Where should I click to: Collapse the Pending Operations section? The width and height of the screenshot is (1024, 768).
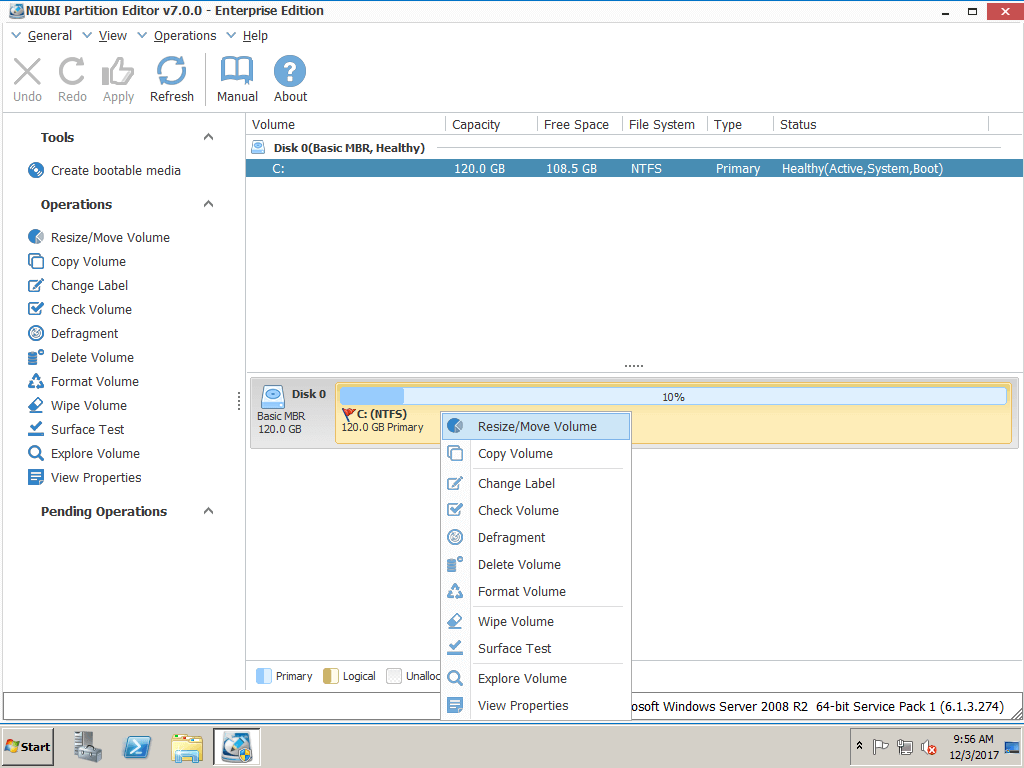pos(208,511)
